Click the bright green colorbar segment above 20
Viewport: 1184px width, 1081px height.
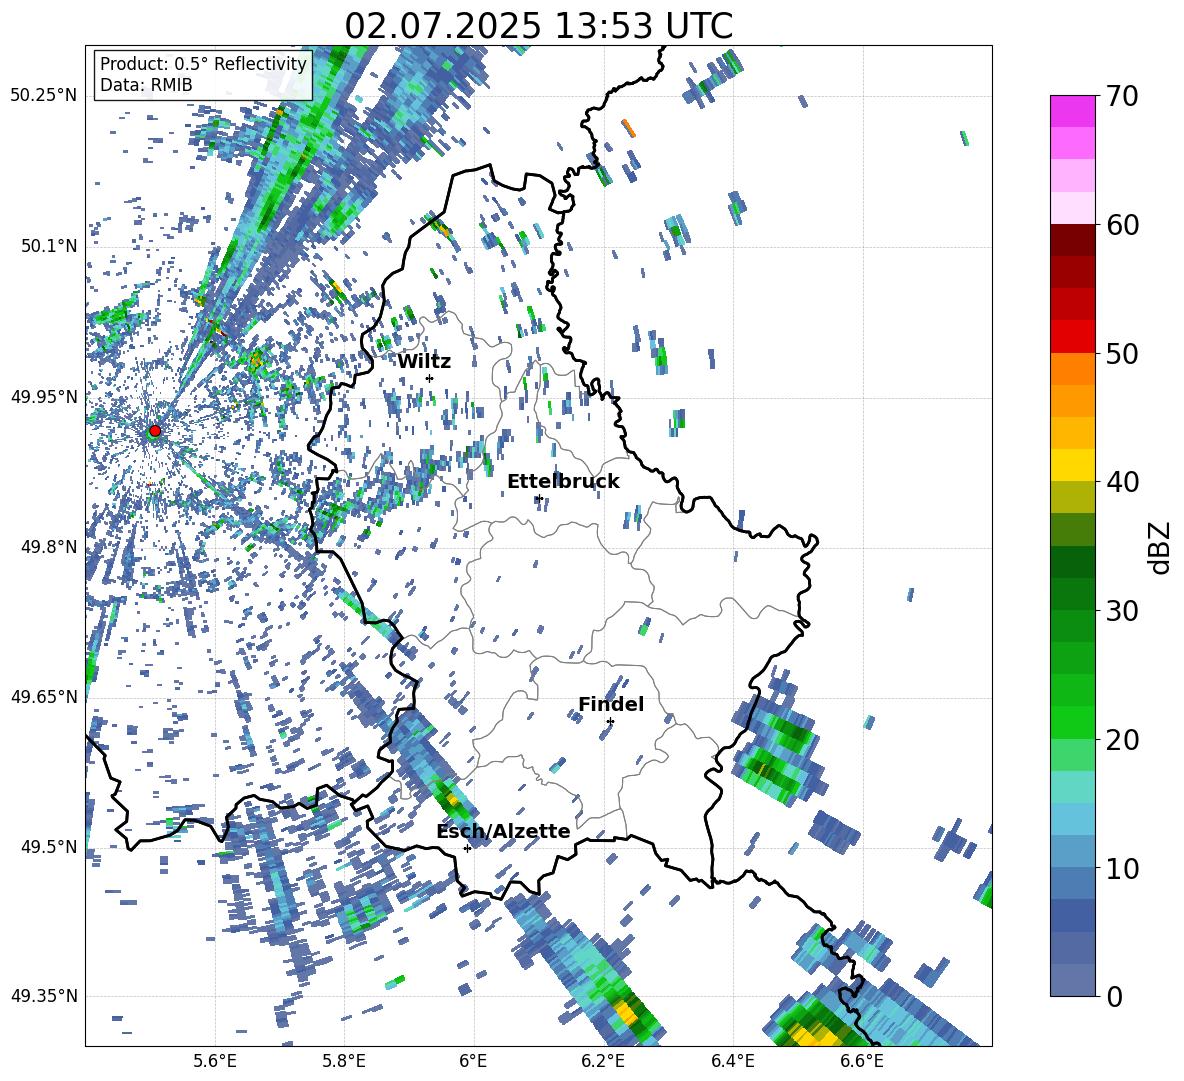[x=1072, y=722]
